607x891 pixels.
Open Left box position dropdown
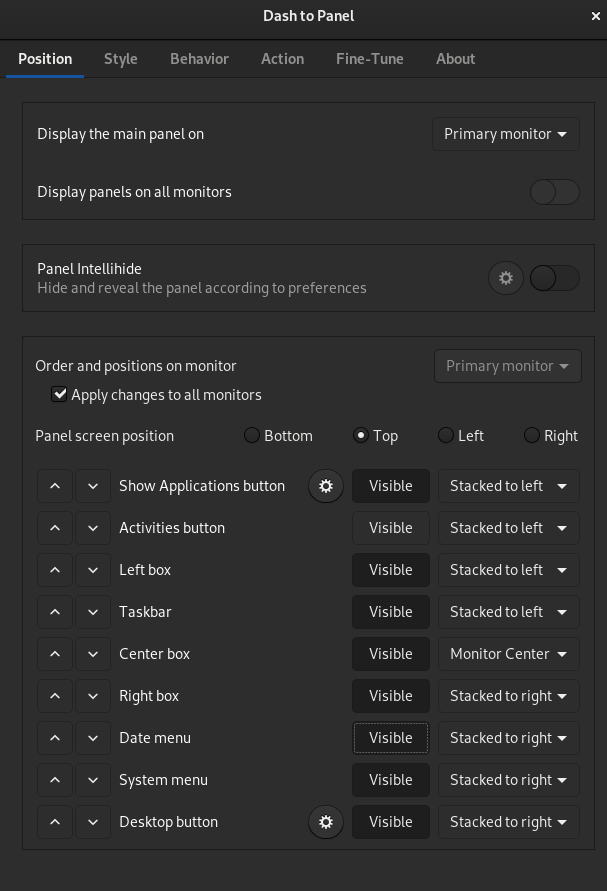pyautogui.click(x=509, y=570)
